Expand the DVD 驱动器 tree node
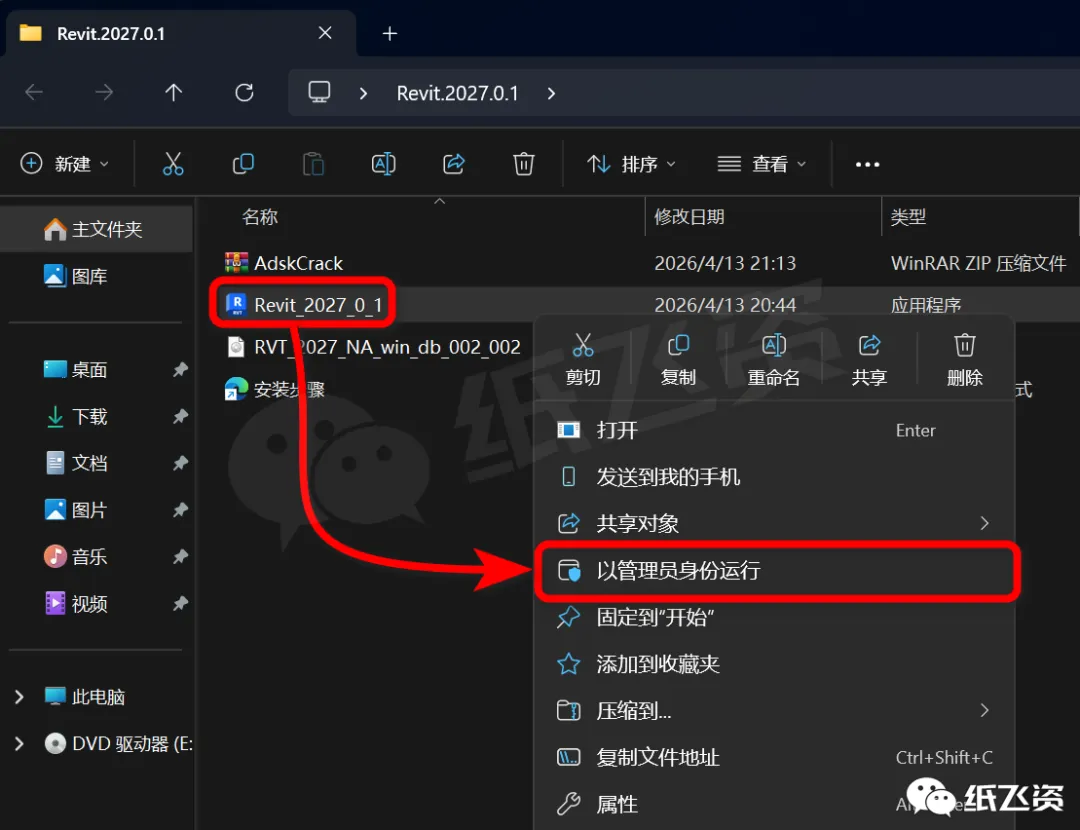The height and width of the screenshot is (830, 1080). point(19,744)
